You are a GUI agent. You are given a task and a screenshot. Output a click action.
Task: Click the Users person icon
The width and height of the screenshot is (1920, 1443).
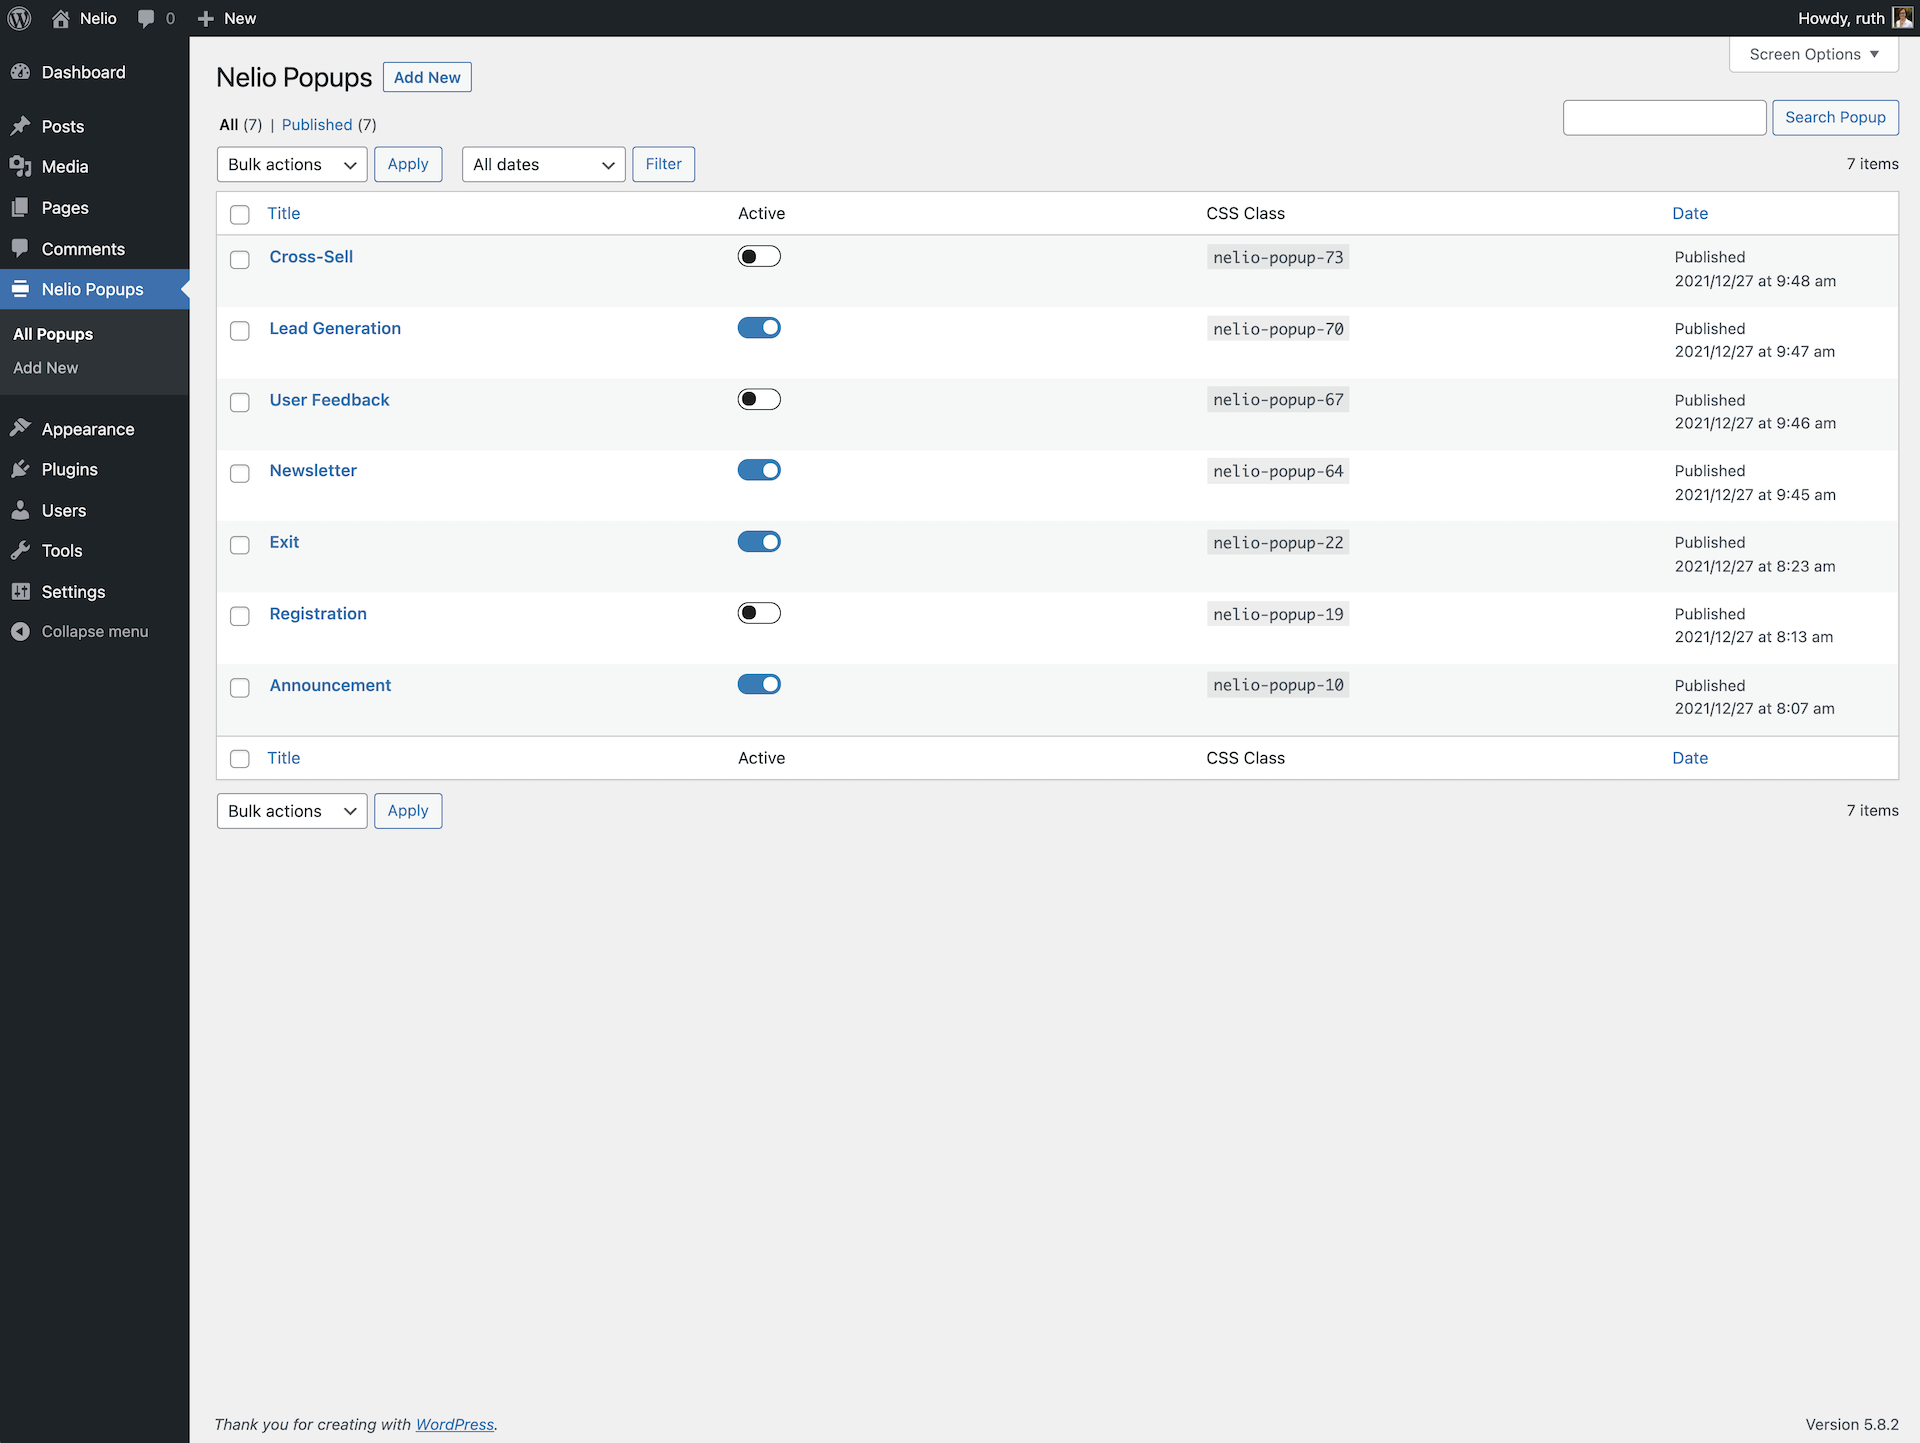click(x=20, y=510)
